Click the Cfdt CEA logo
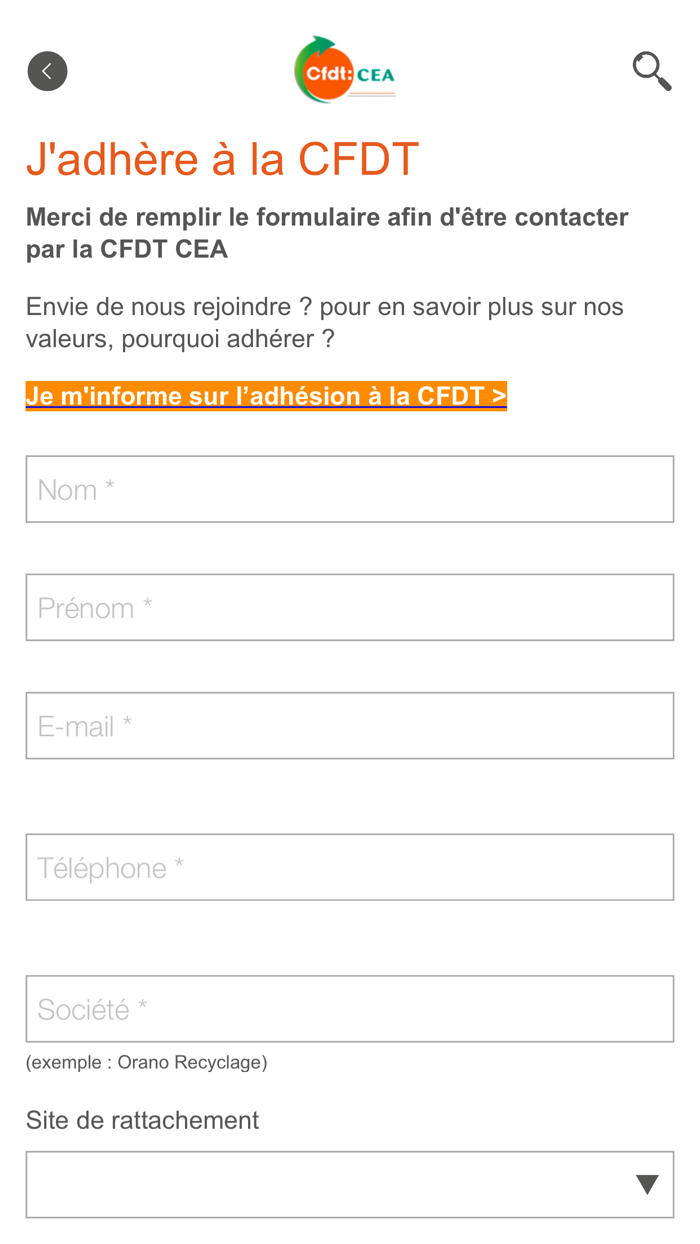The height and width of the screenshot is (1244, 700). pyautogui.click(x=344, y=71)
